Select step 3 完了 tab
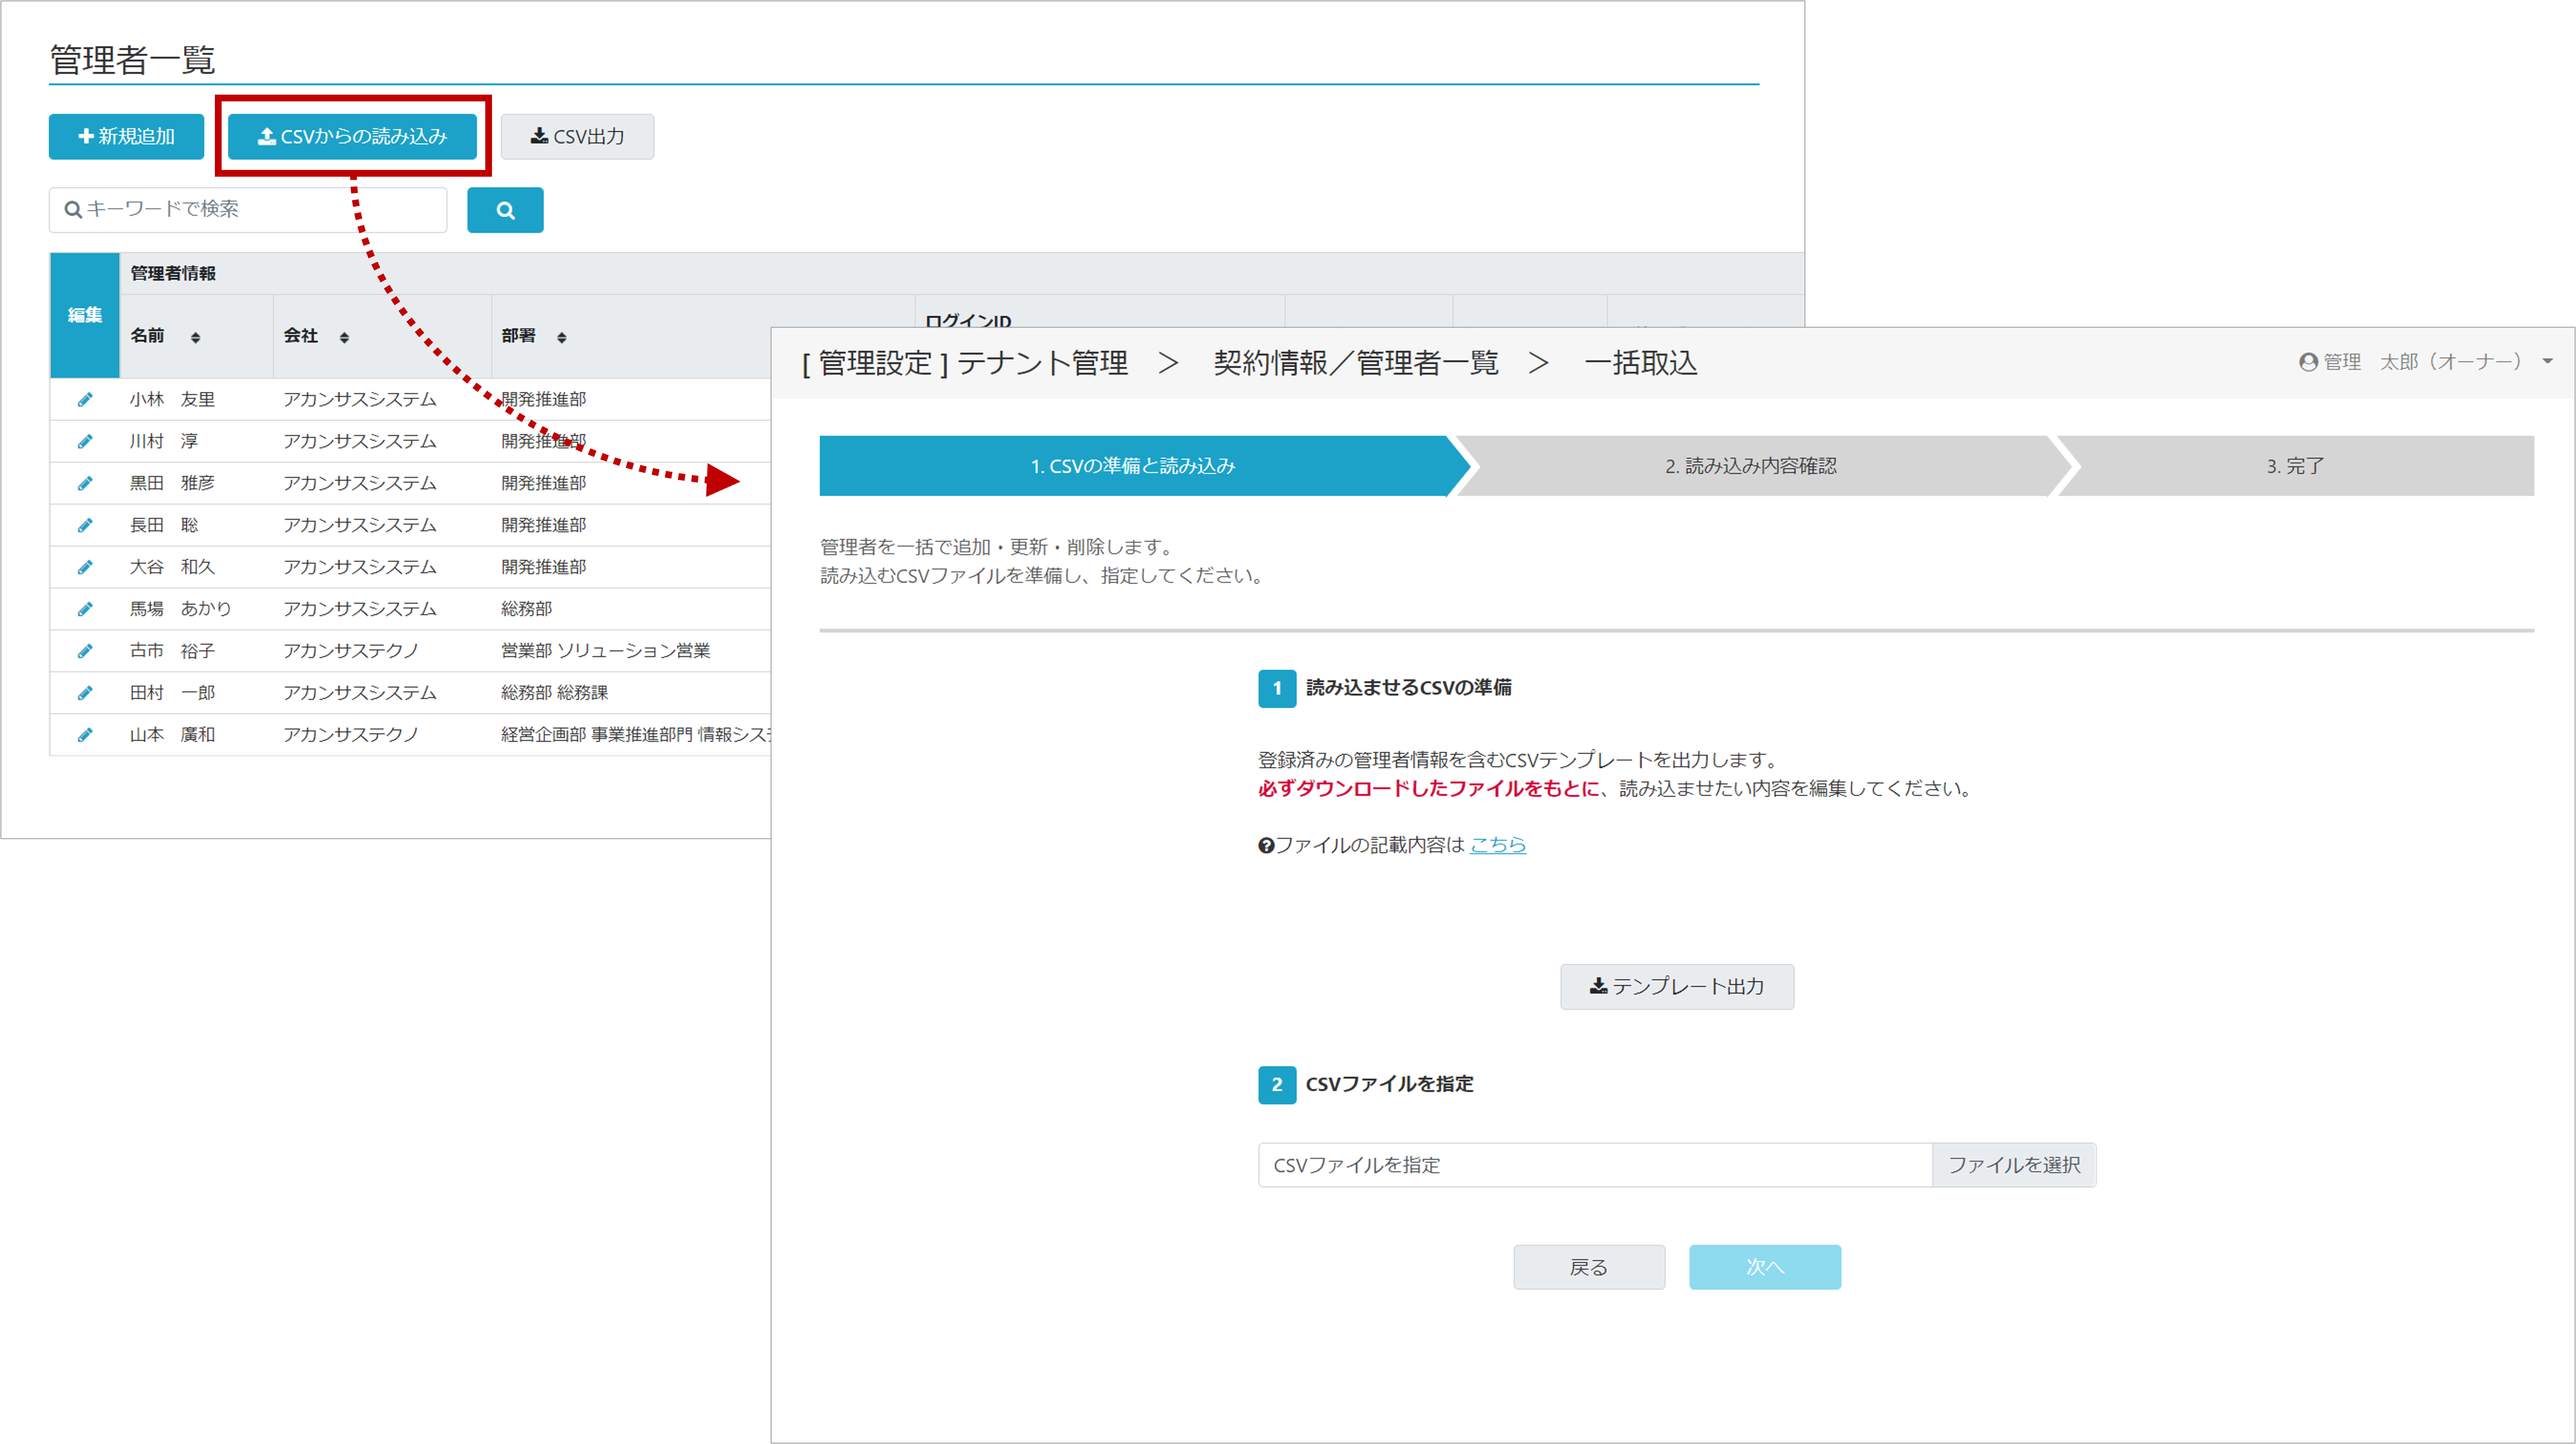This screenshot has width=2576, height=1444. (x=2294, y=466)
